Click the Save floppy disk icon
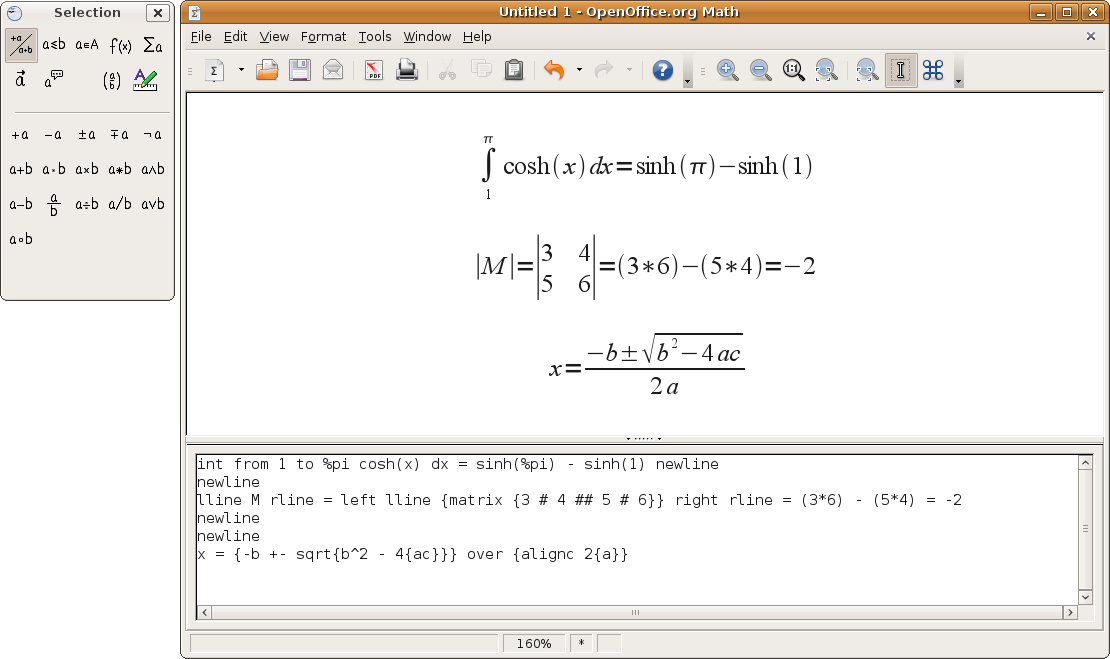Screen dimensions: 1110x659 point(299,70)
